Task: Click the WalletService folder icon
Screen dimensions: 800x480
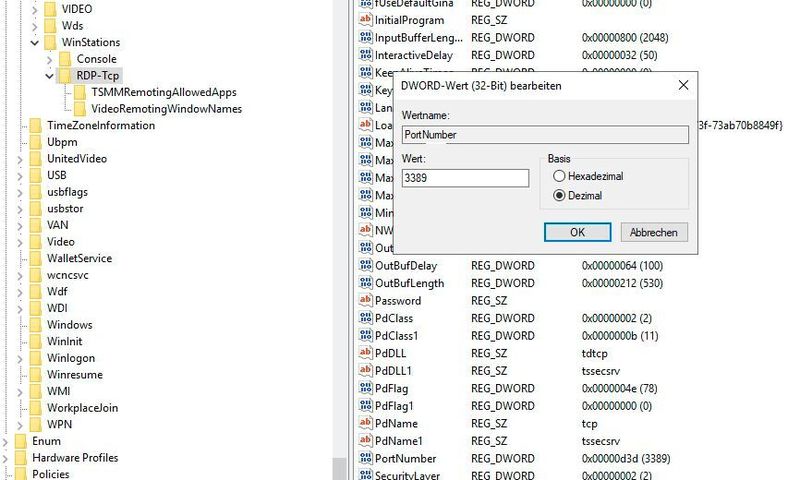Action: 35,258
